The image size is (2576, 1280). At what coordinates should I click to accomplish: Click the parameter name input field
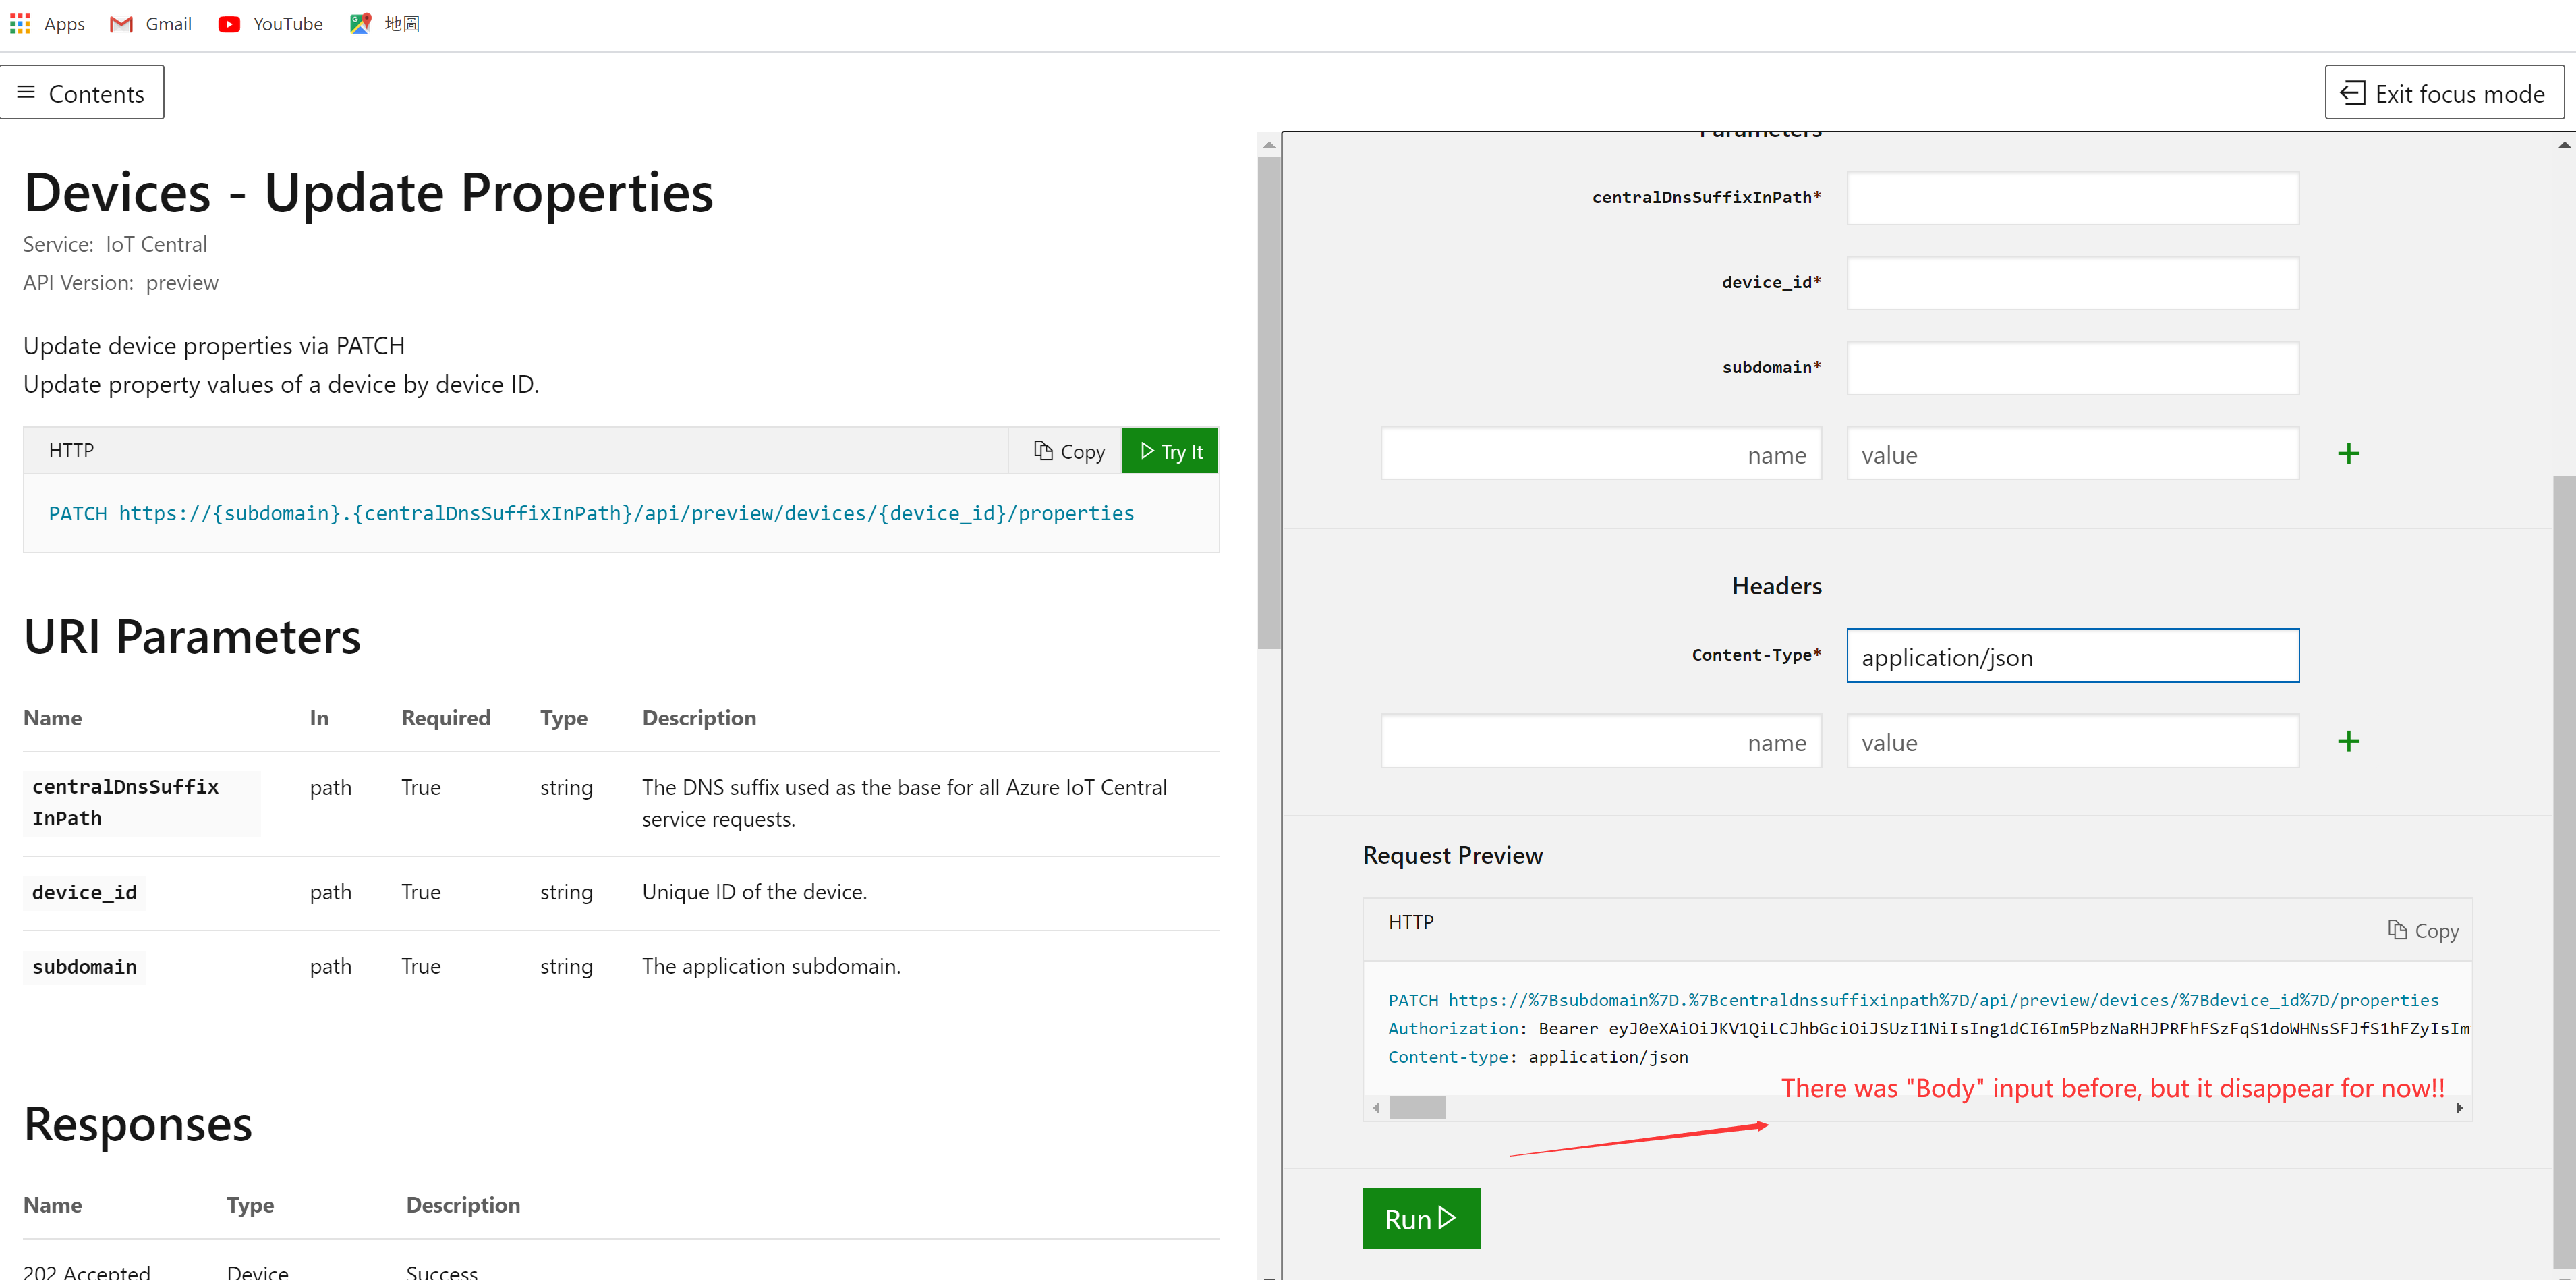tap(1601, 454)
